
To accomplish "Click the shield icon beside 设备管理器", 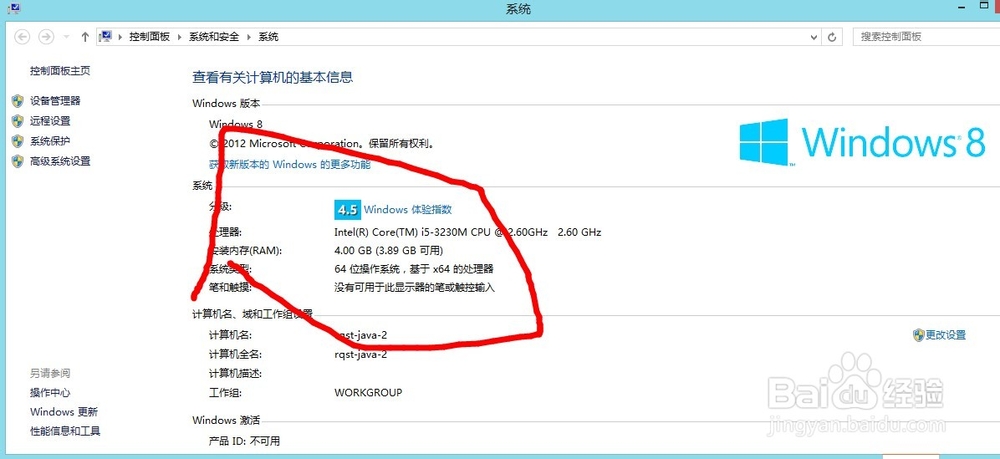I will pos(18,101).
